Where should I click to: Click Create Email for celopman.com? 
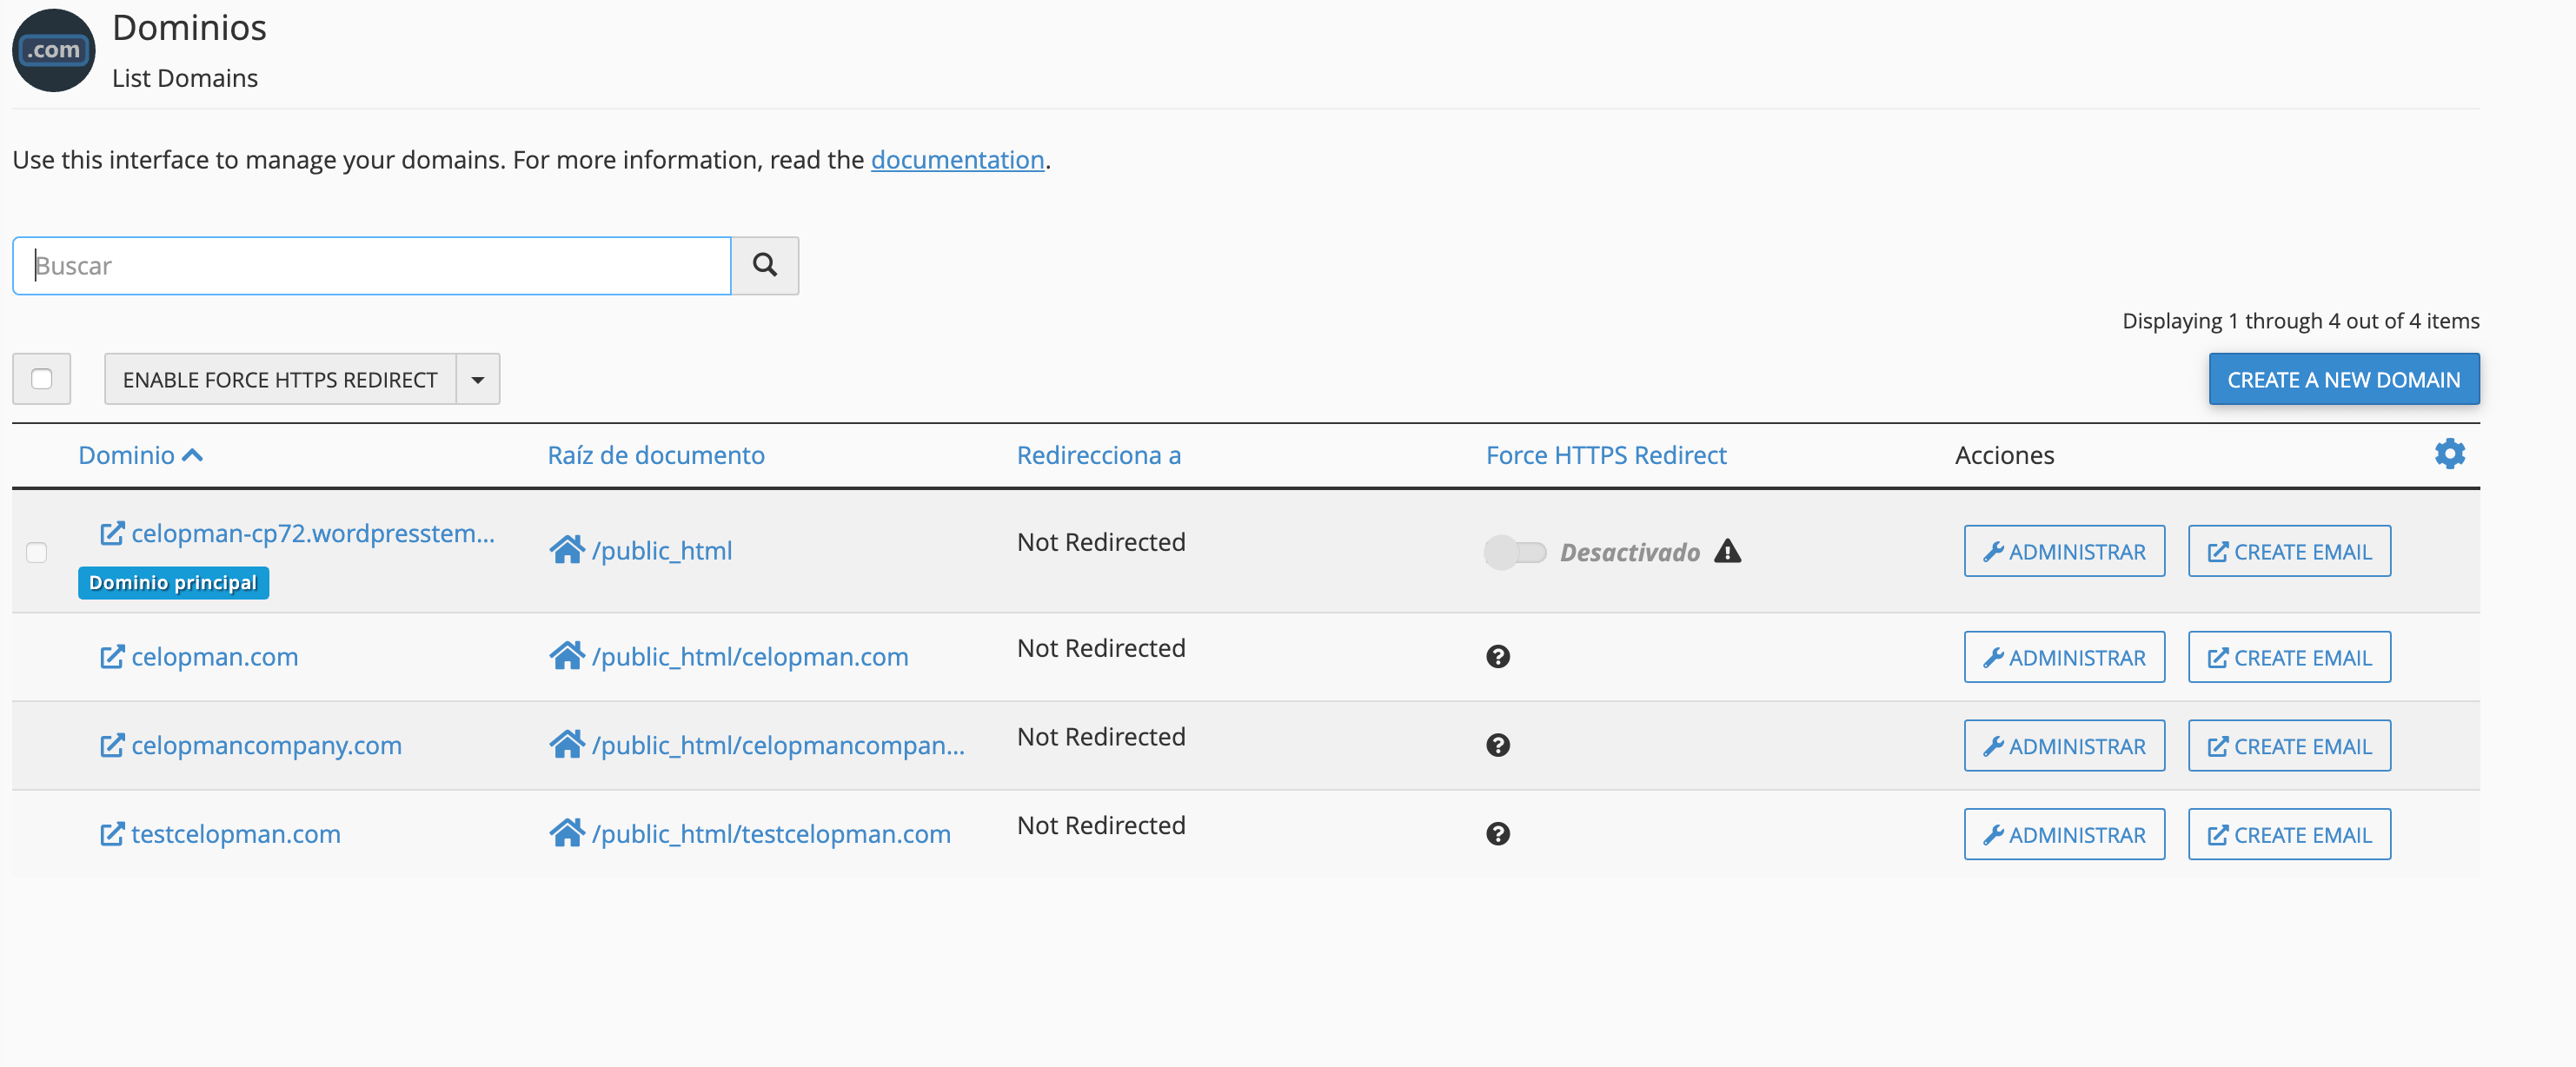(x=2289, y=657)
